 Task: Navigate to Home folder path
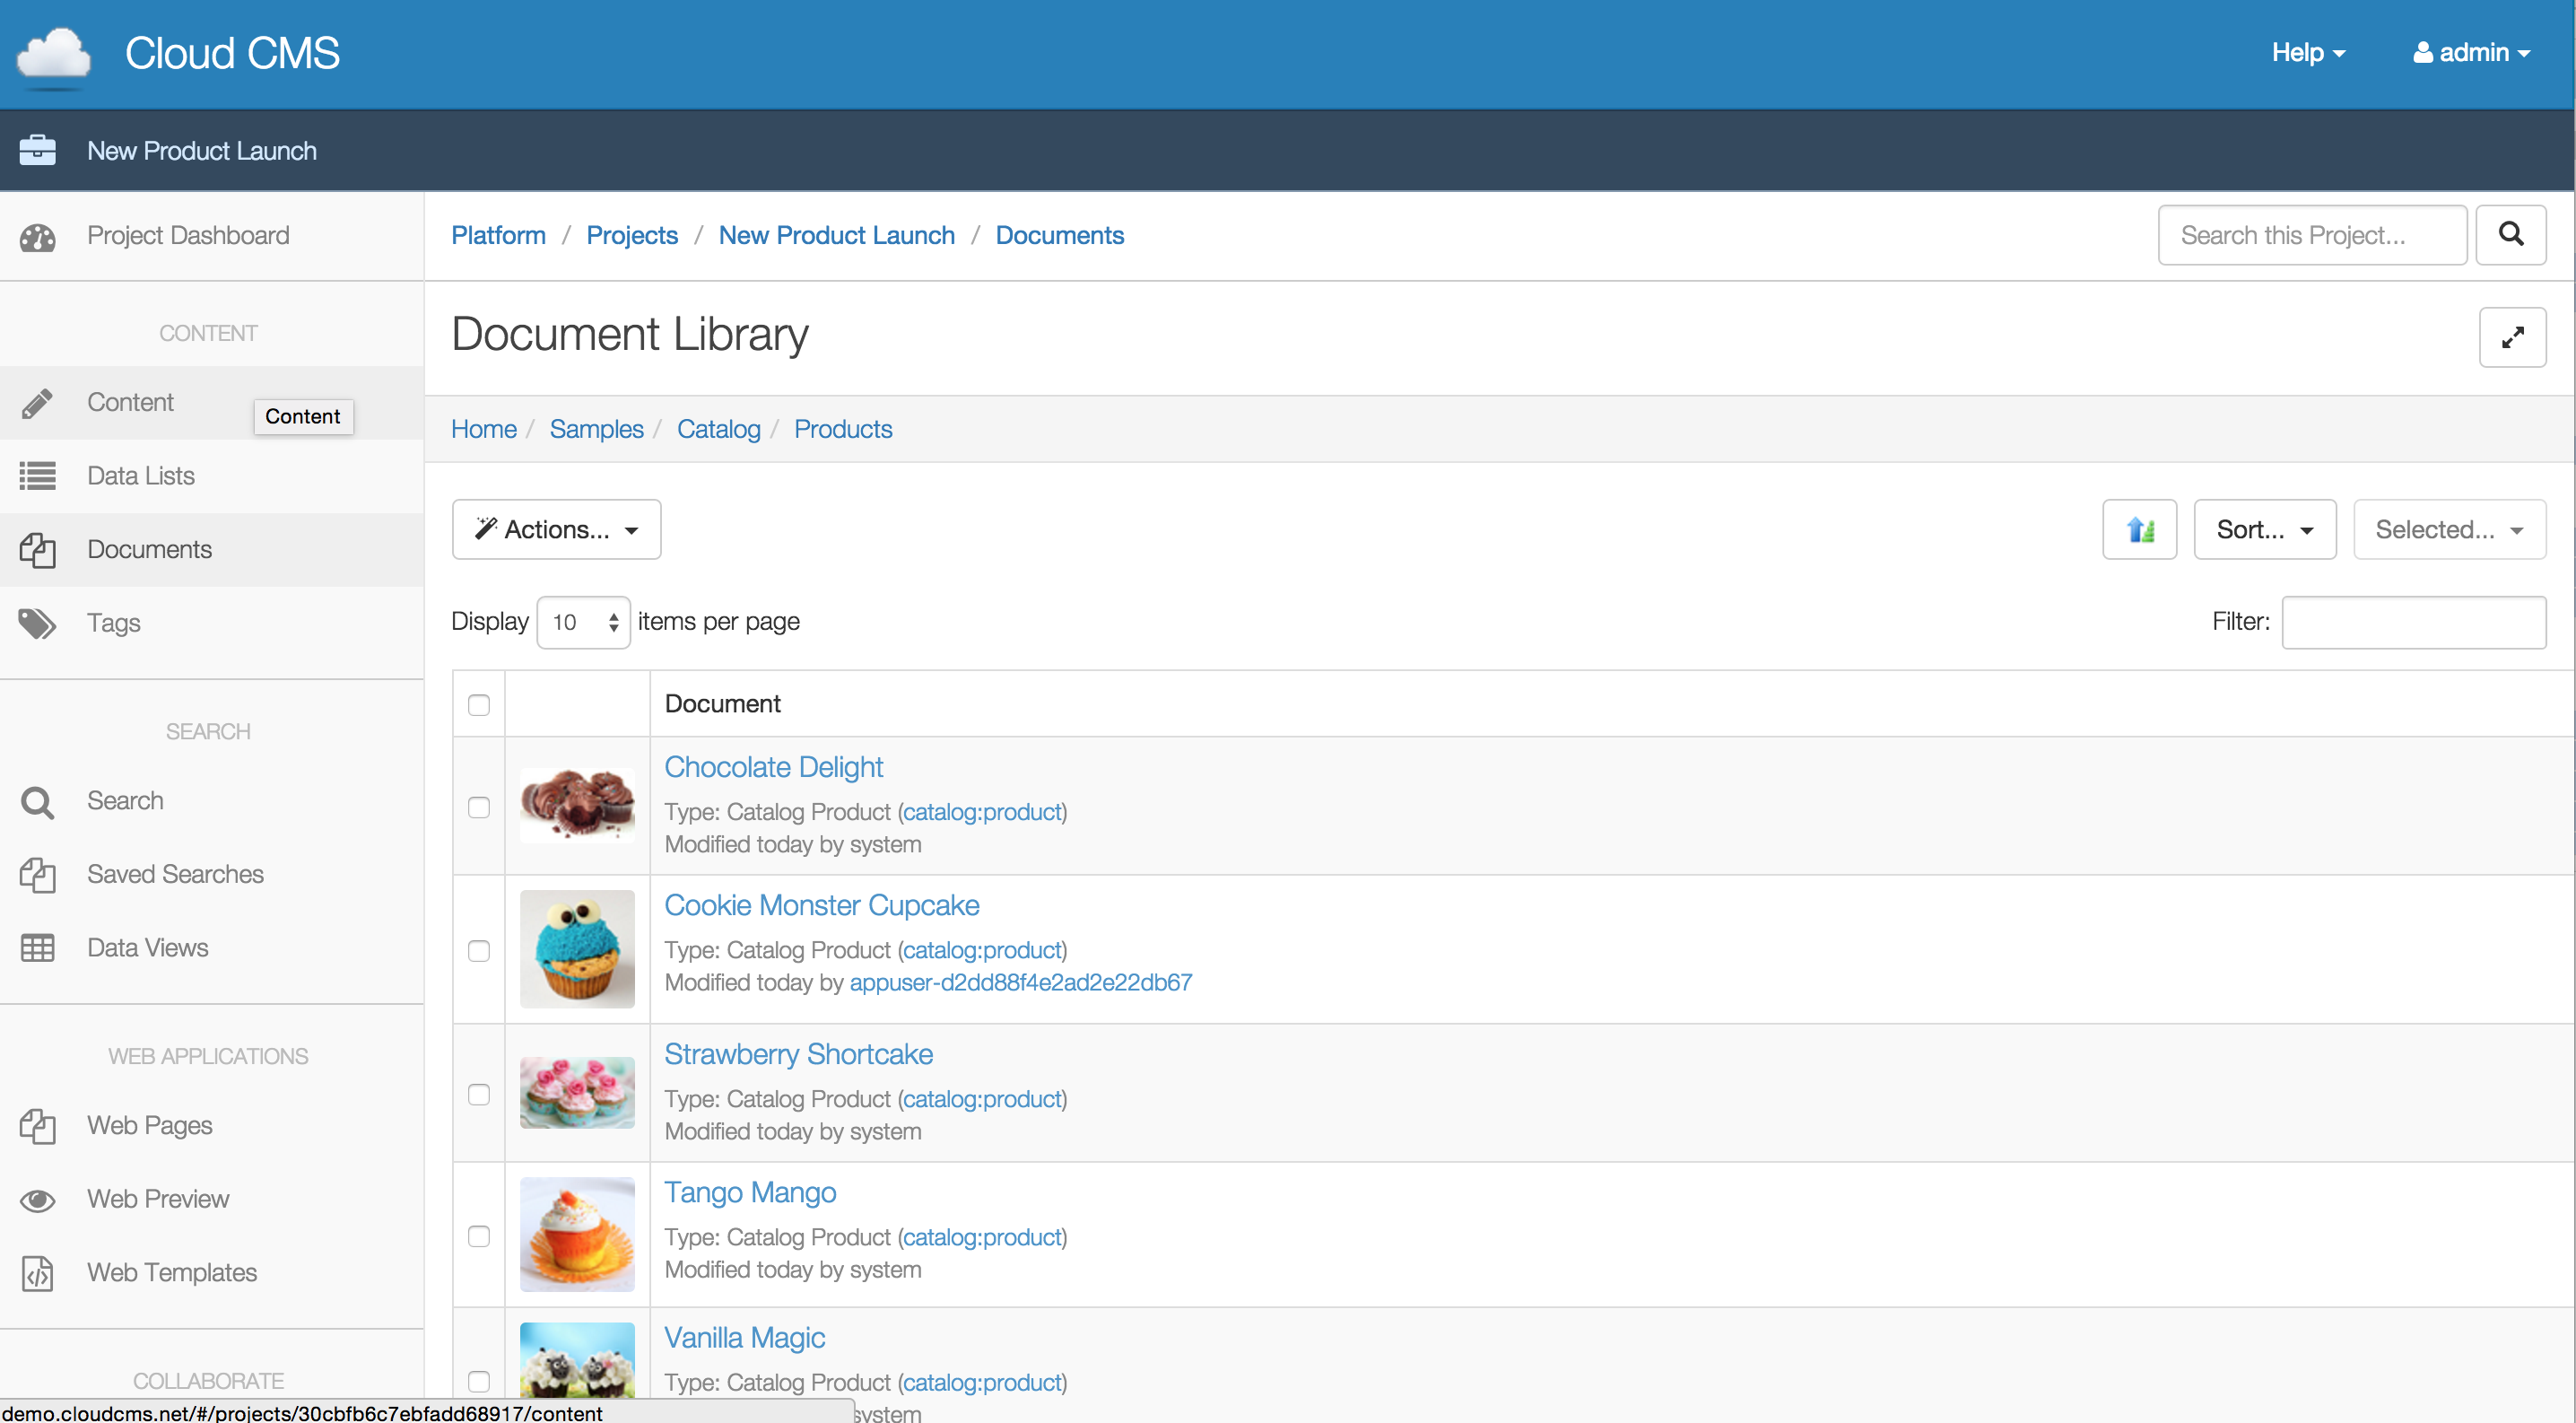coord(484,429)
